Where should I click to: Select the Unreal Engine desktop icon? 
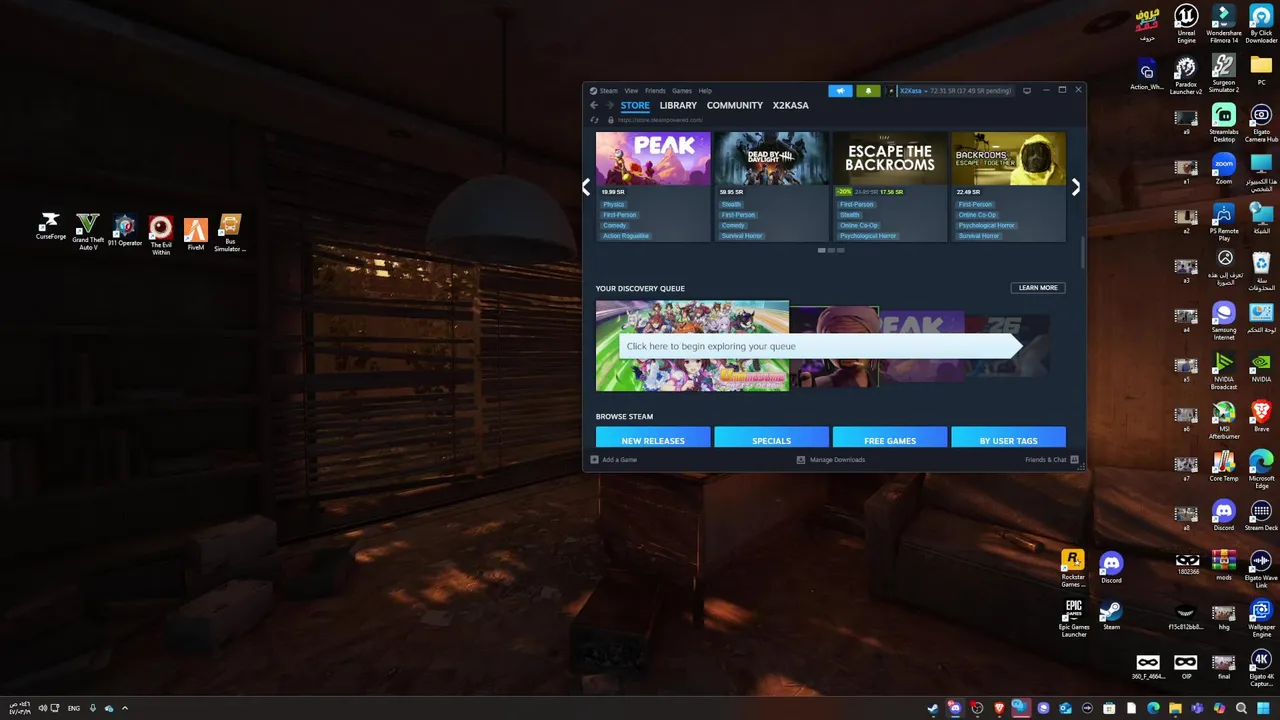coord(1186,24)
